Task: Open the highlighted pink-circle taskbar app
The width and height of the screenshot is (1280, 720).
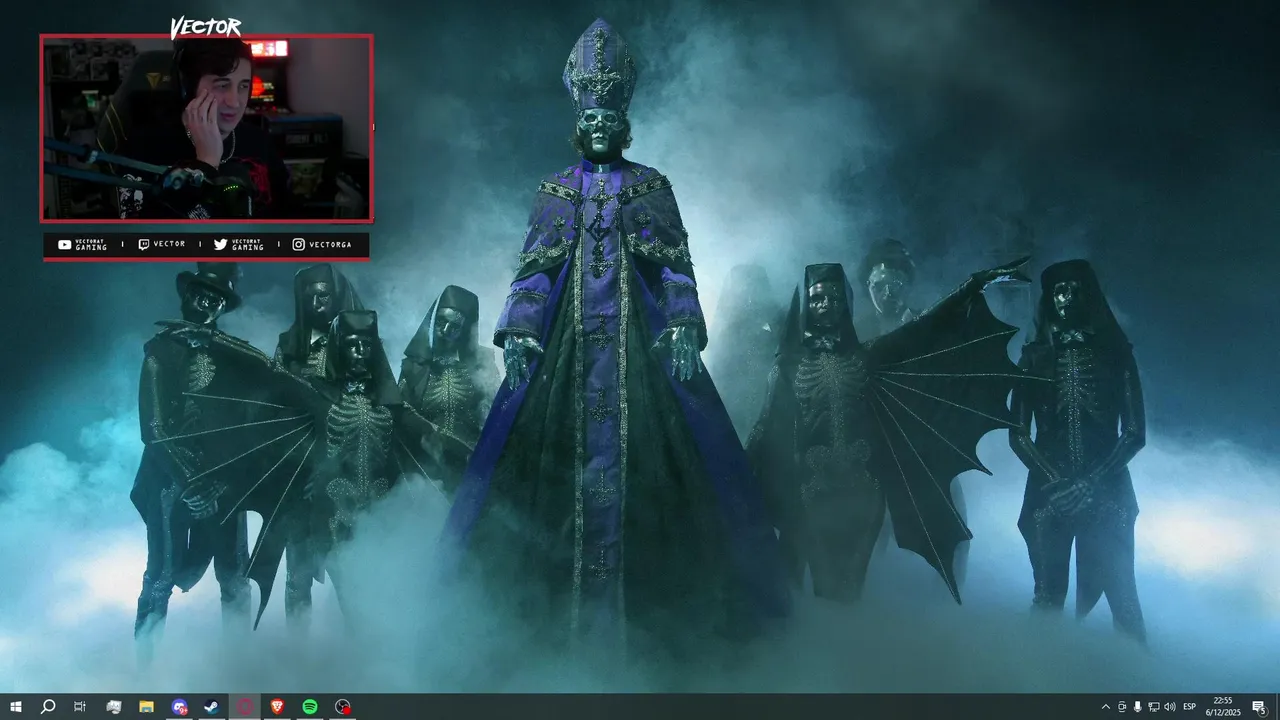Action: (x=244, y=707)
